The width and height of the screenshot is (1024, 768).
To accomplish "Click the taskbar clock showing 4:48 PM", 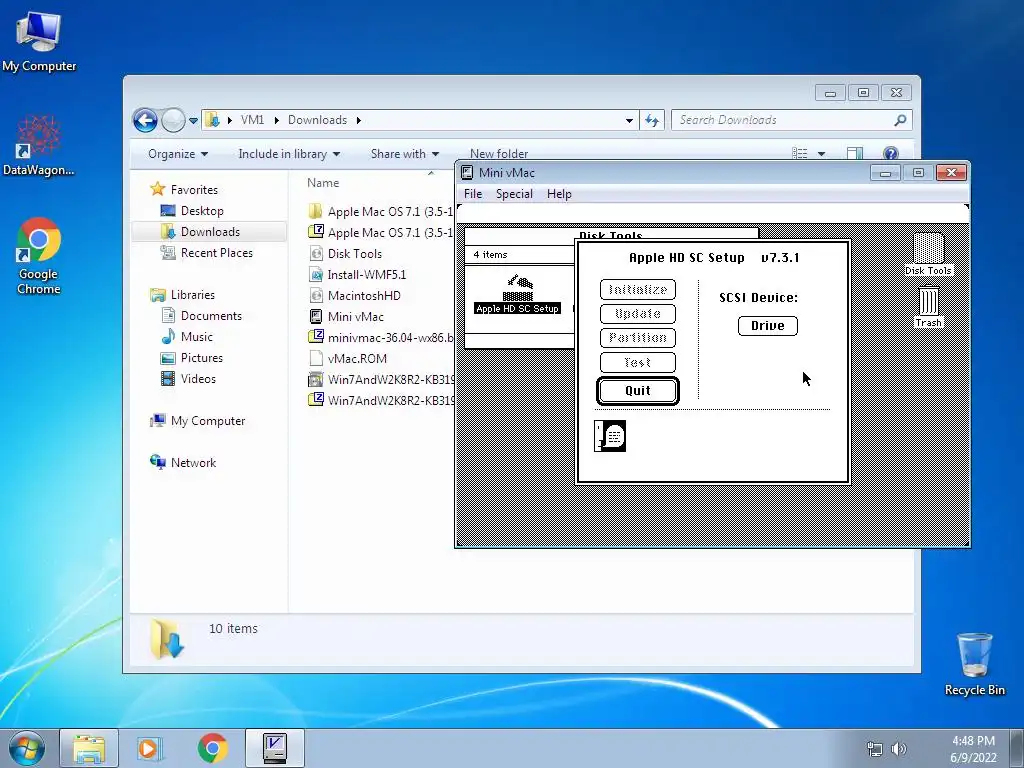I will (x=973, y=749).
